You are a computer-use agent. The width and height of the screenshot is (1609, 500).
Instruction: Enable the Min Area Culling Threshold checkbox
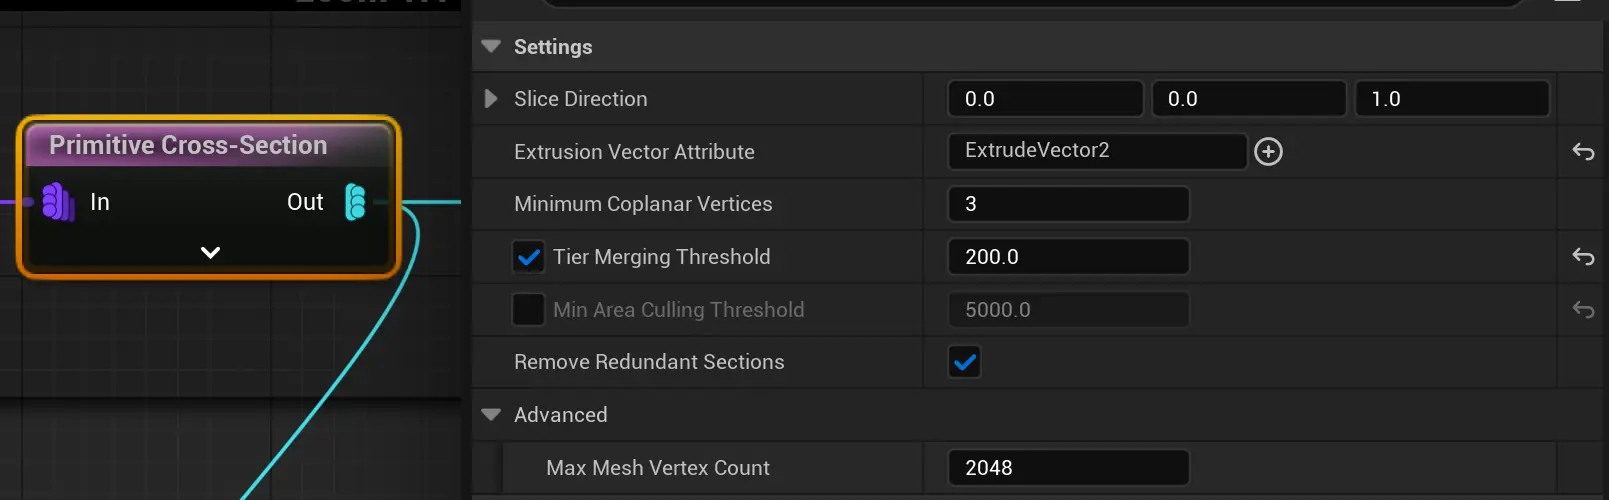(x=528, y=310)
